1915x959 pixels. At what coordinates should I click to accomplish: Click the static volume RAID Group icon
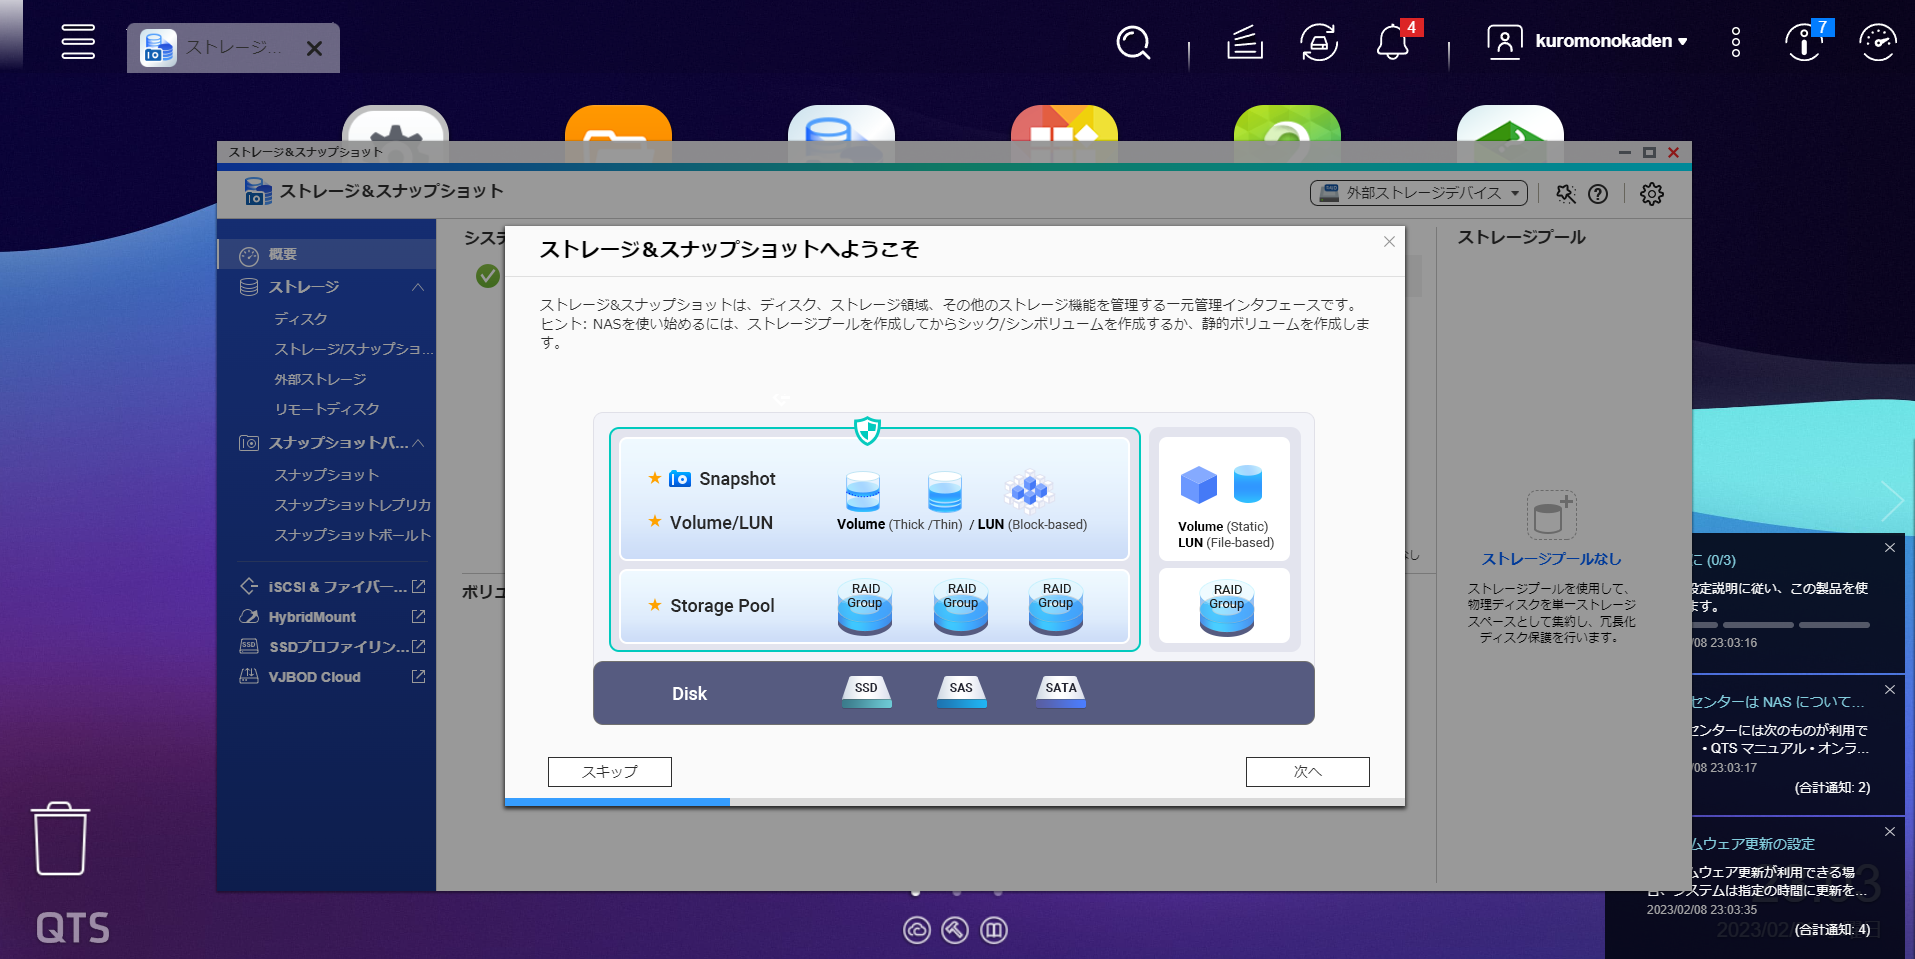tap(1226, 608)
